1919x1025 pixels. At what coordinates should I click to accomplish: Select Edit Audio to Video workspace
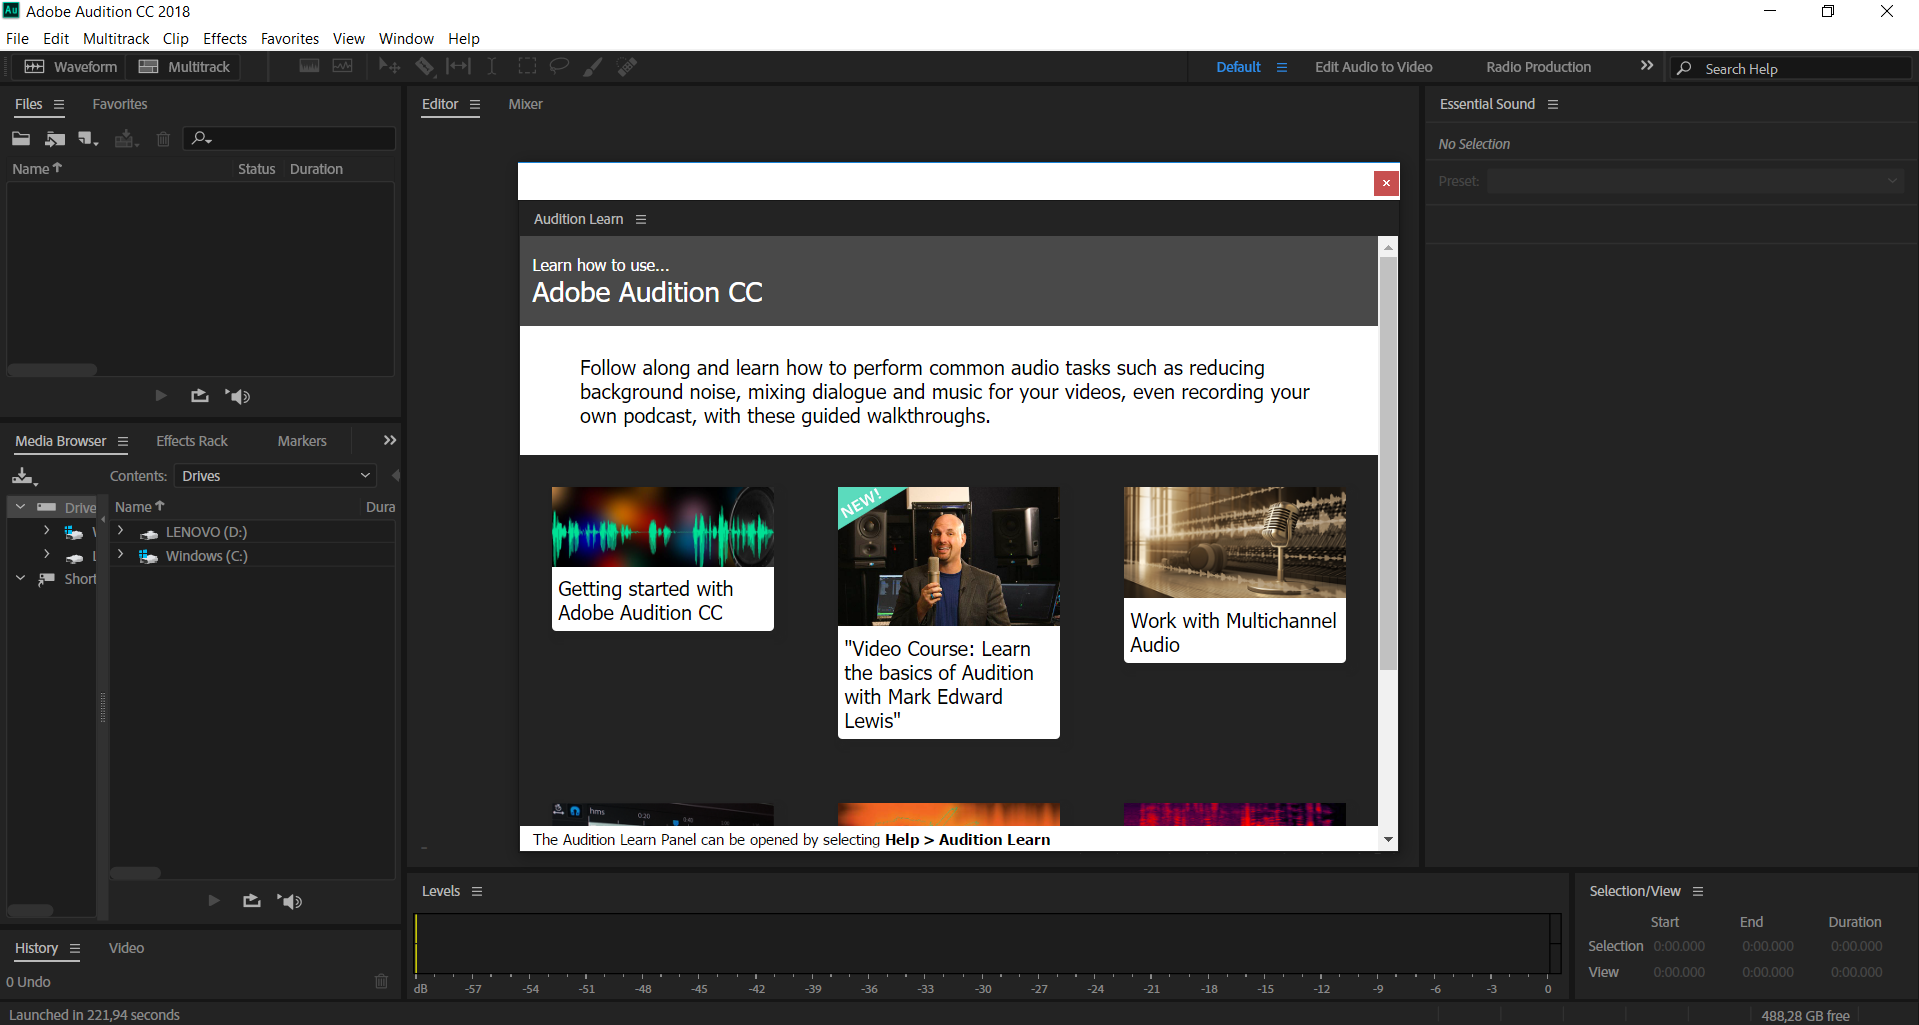point(1374,67)
